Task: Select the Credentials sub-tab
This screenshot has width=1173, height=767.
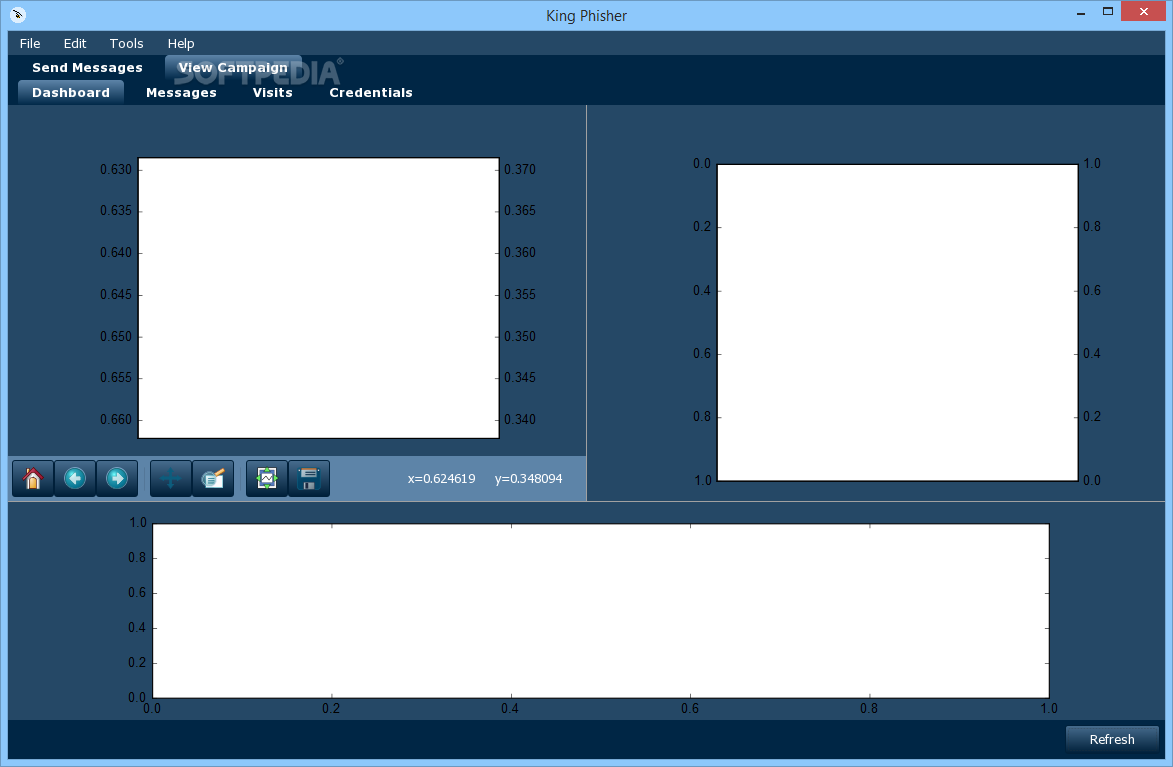Action: tap(371, 93)
